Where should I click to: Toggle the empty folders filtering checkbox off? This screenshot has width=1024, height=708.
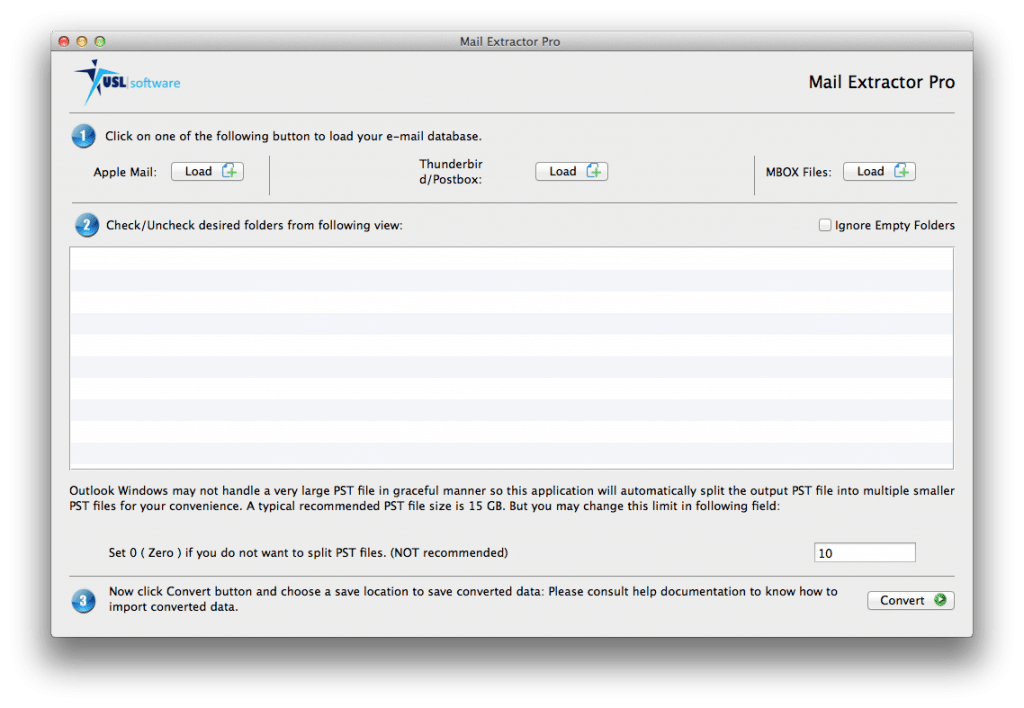point(825,224)
